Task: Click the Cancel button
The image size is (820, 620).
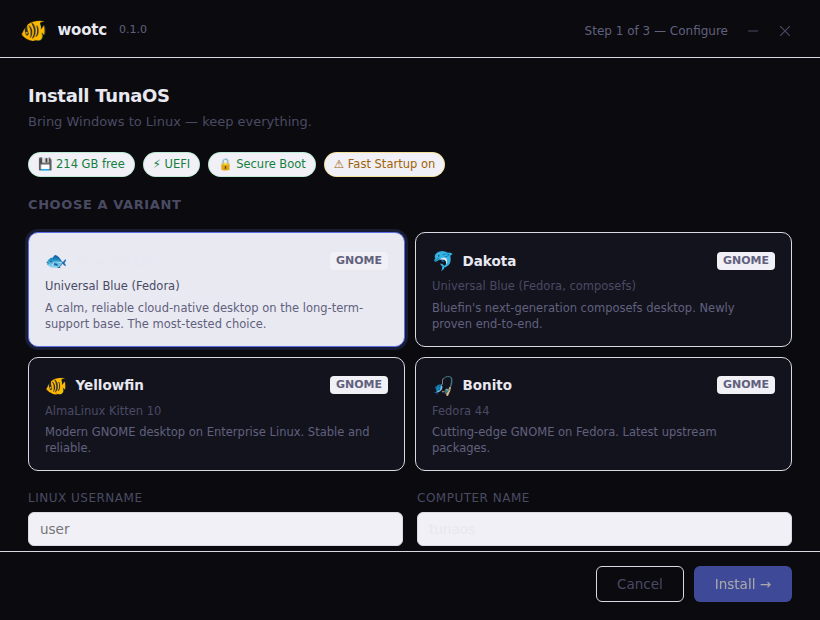Action: pyautogui.click(x=640, y=584)
